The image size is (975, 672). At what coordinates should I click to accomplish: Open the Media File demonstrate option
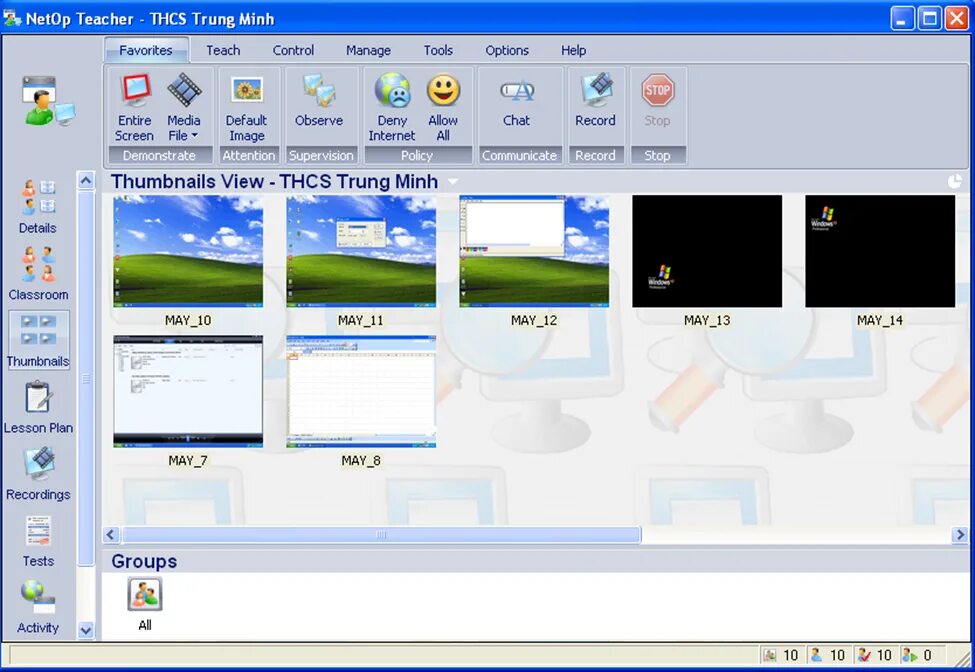(184, 107)
